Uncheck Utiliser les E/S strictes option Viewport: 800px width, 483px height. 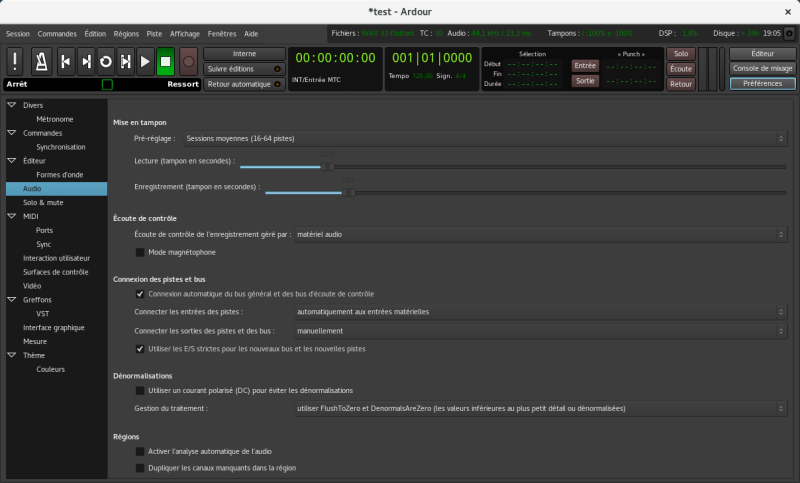pyautogui.click(x=140, y=349)
